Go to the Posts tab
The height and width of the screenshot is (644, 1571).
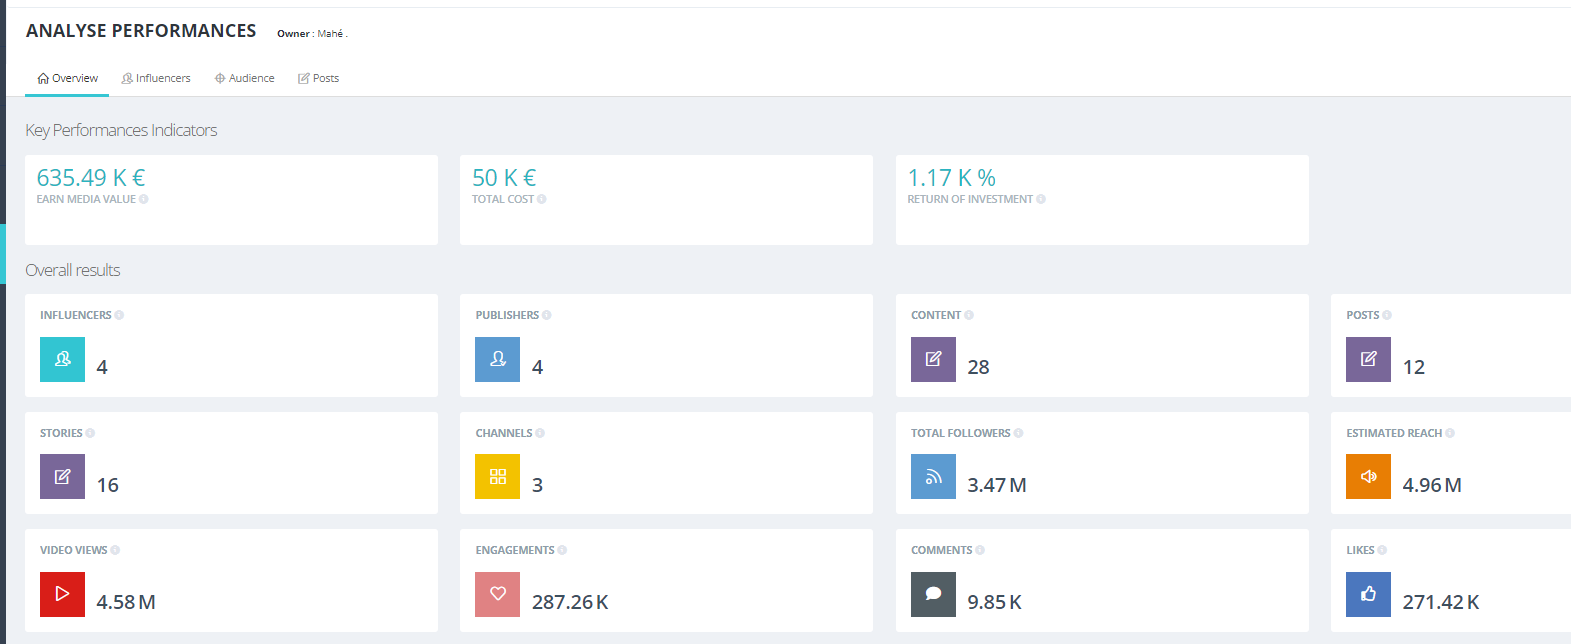point(318,78)
